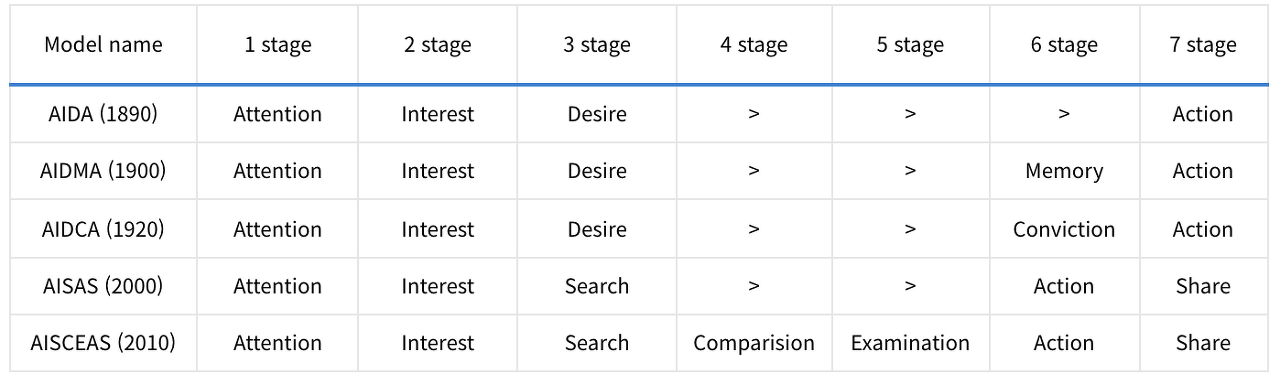The image size is (1280, 385).
Task: Select the "7 stage" header cell
Action: pos(1203,45)
